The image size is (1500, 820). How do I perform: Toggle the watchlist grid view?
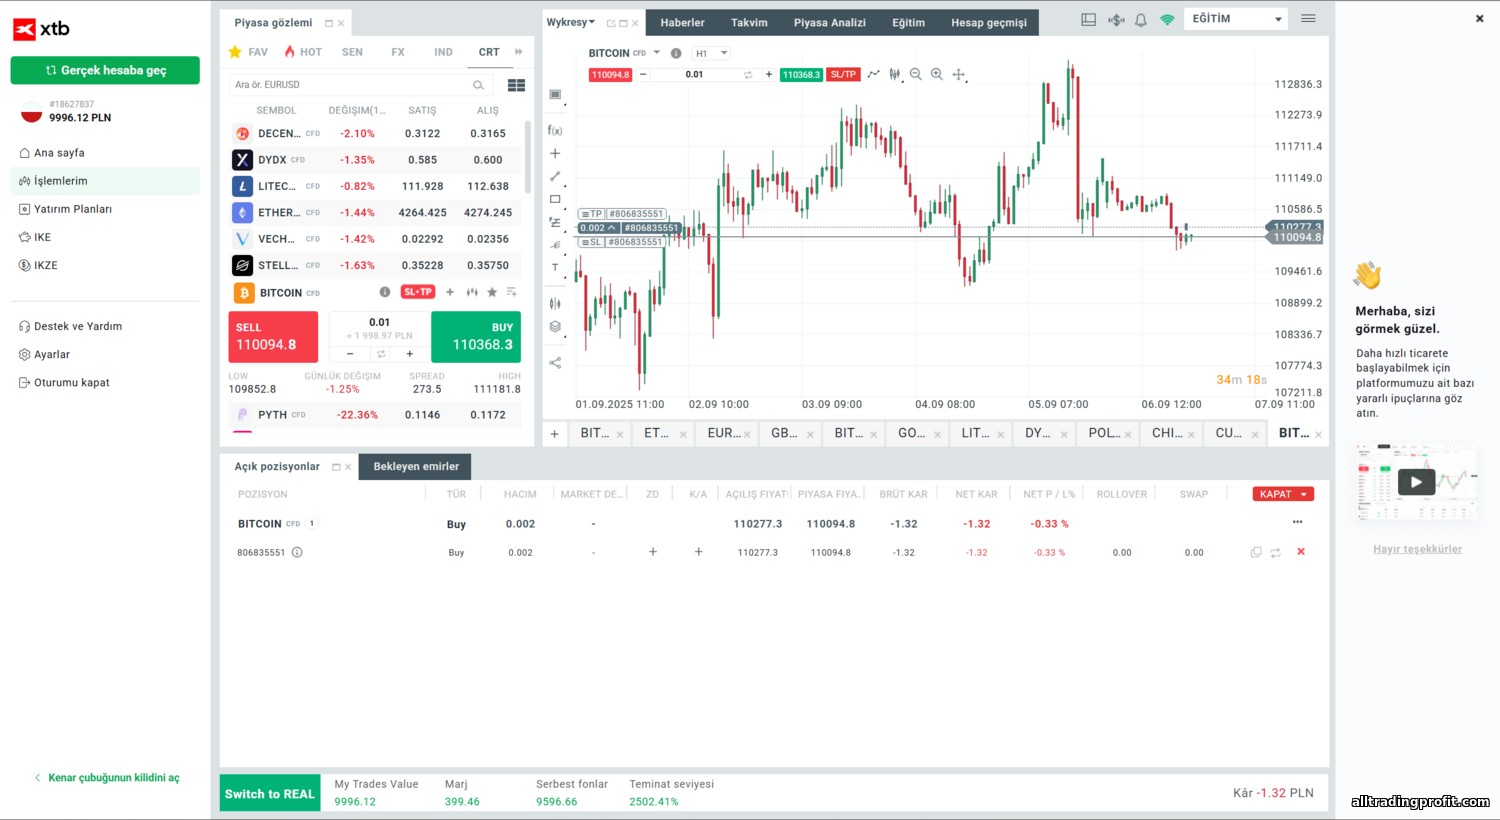pyautogui.click(x=516, y=85)
